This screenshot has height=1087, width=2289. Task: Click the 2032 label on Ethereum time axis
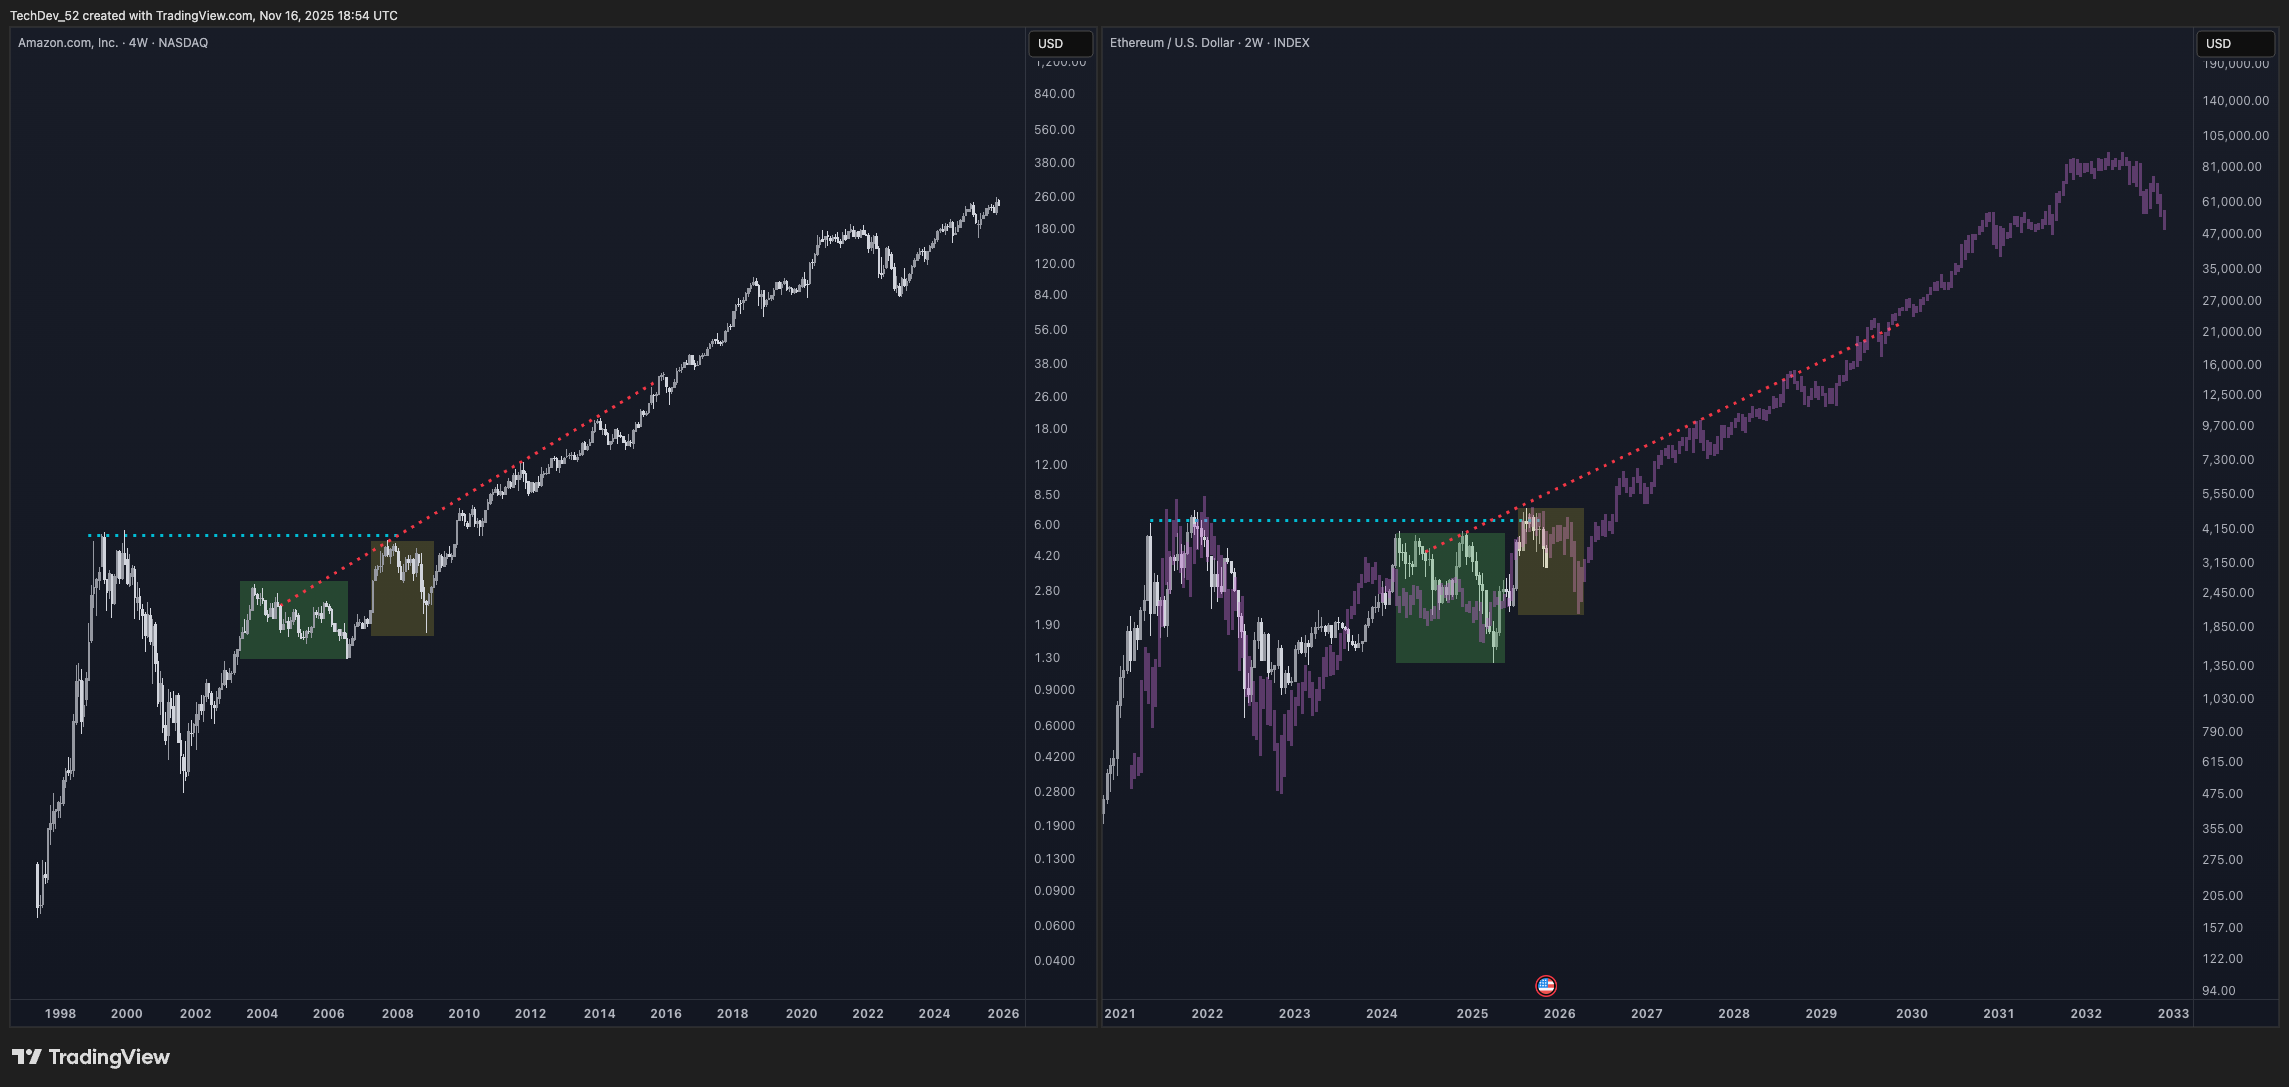coord(2085,1013)
